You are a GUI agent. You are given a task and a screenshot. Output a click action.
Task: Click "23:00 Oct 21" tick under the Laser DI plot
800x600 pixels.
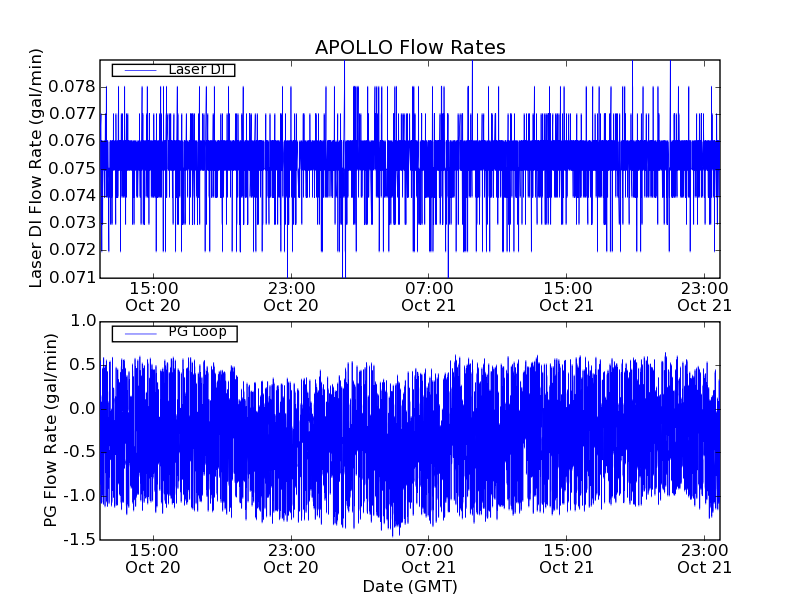click(705, 297)
